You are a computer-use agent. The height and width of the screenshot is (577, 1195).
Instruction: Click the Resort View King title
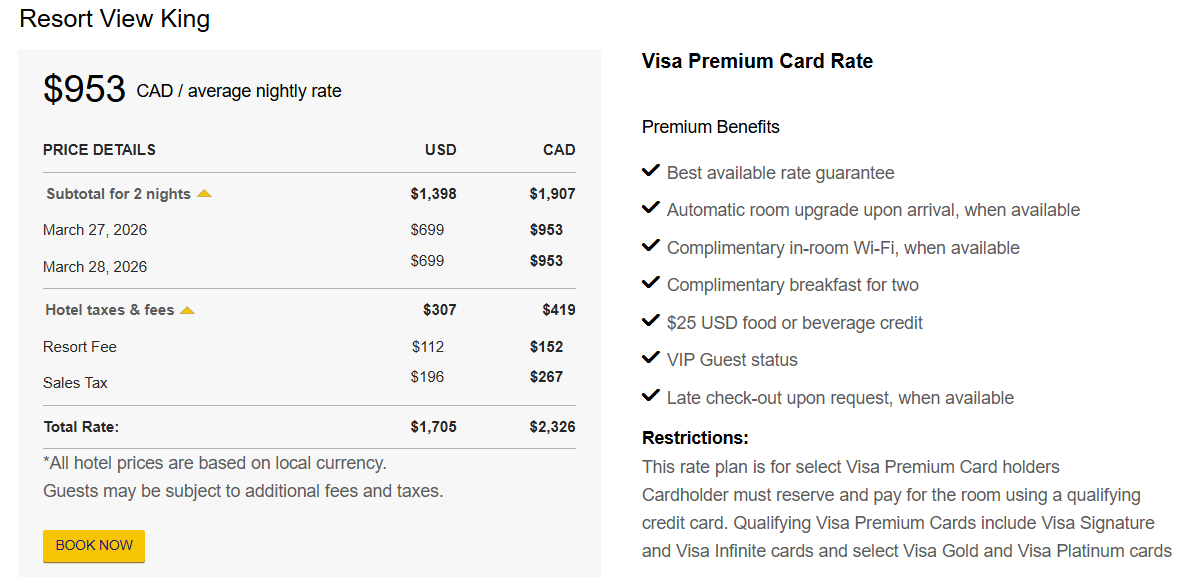(x=114, y=18)
